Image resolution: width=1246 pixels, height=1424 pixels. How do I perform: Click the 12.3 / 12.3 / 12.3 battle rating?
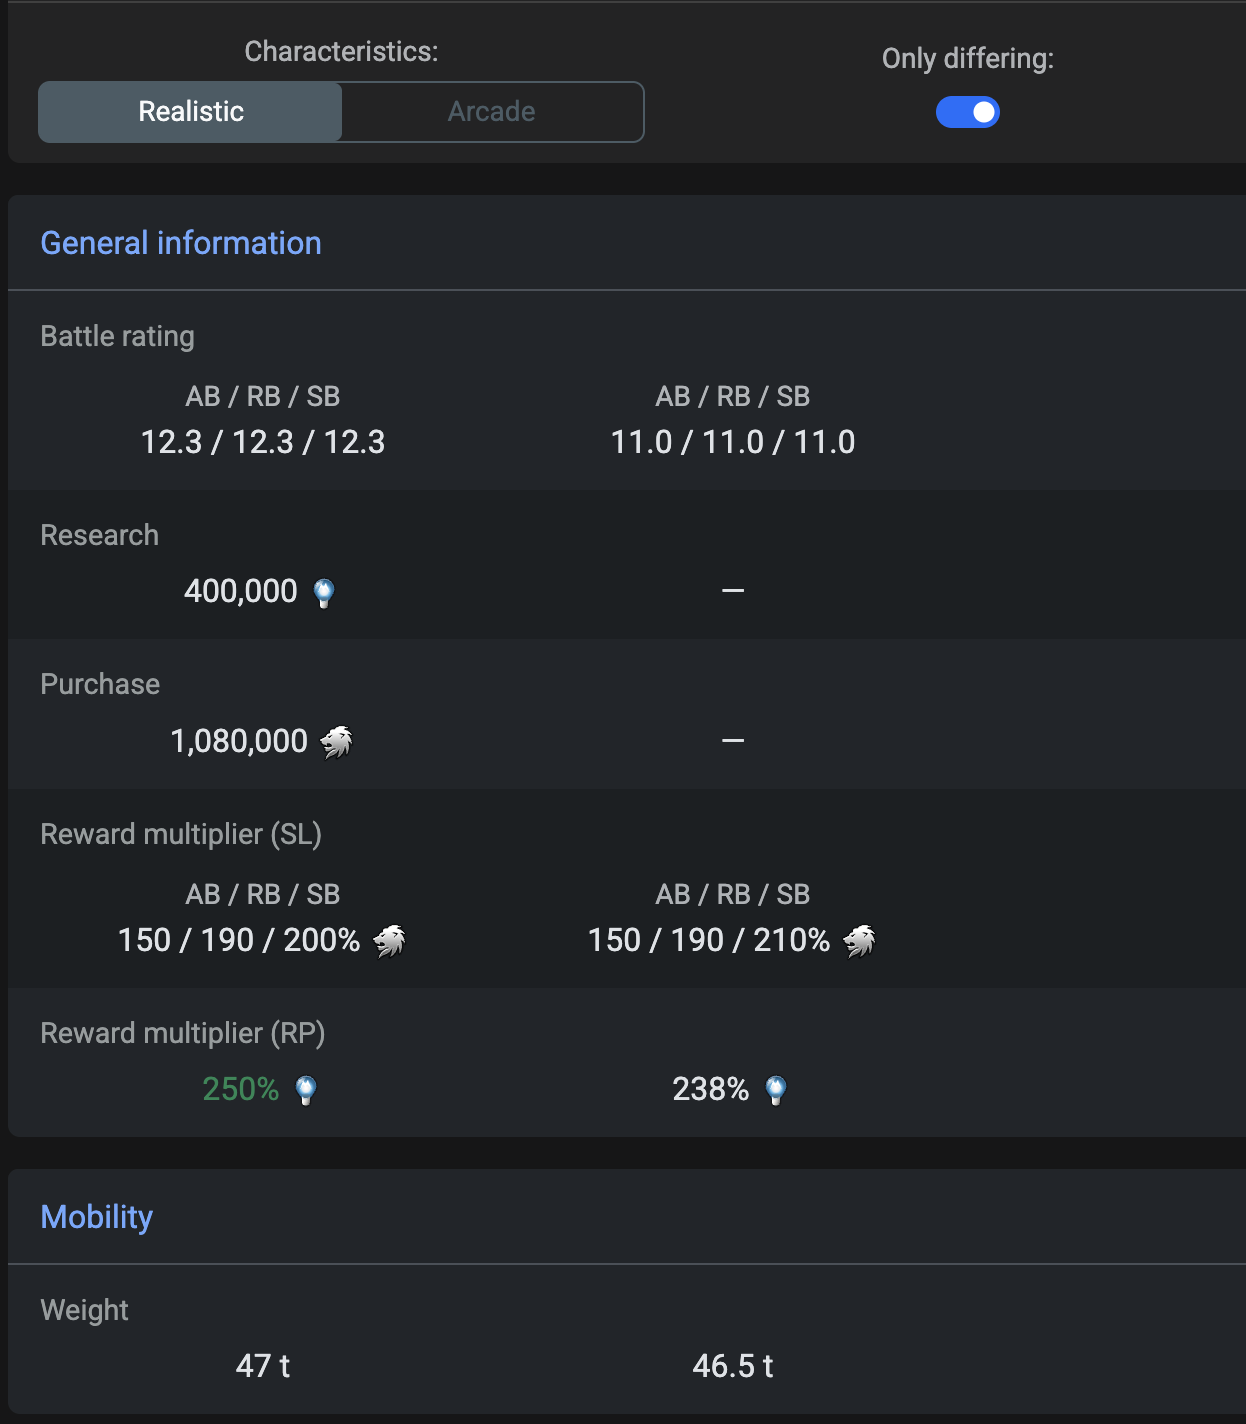[263, 442]
